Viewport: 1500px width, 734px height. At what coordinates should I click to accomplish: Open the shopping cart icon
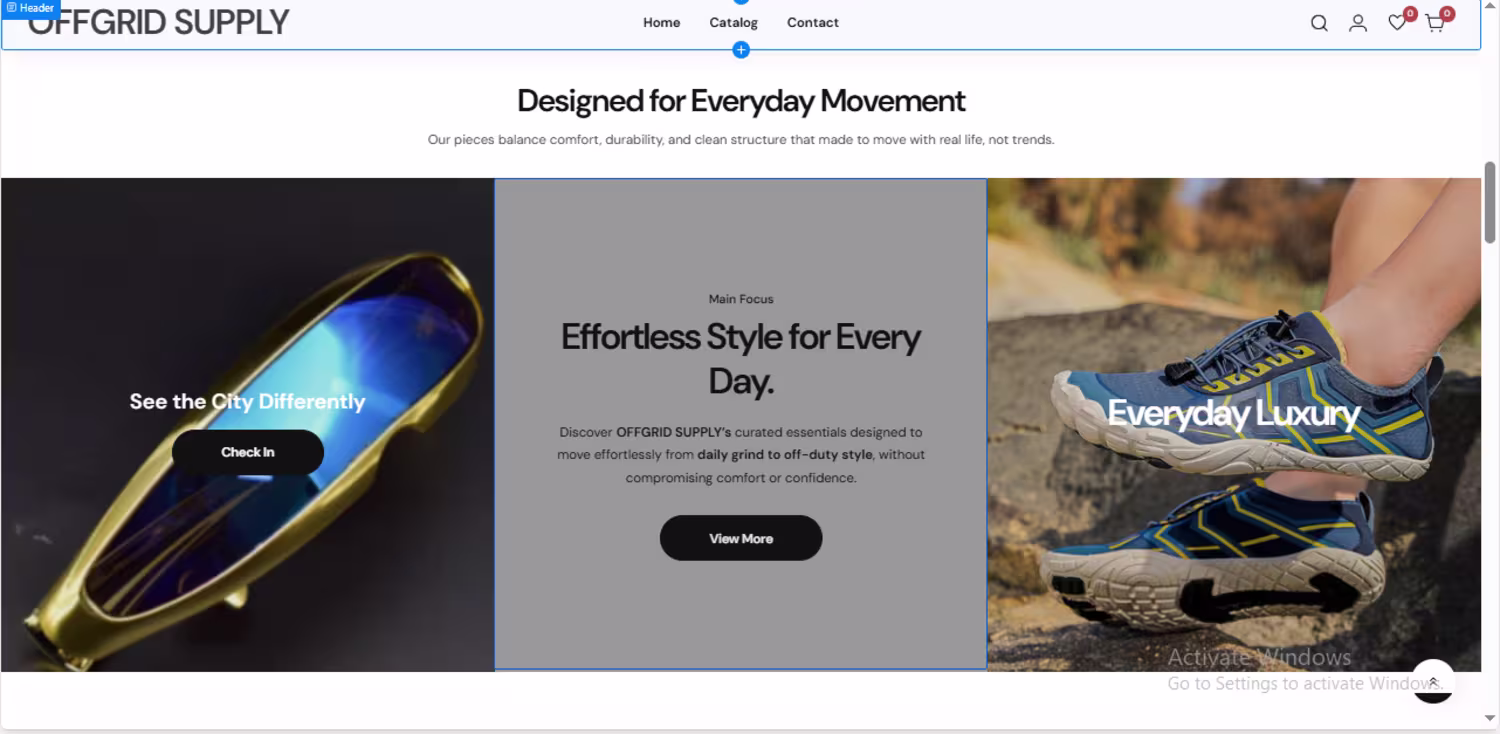click(1435, 22)
